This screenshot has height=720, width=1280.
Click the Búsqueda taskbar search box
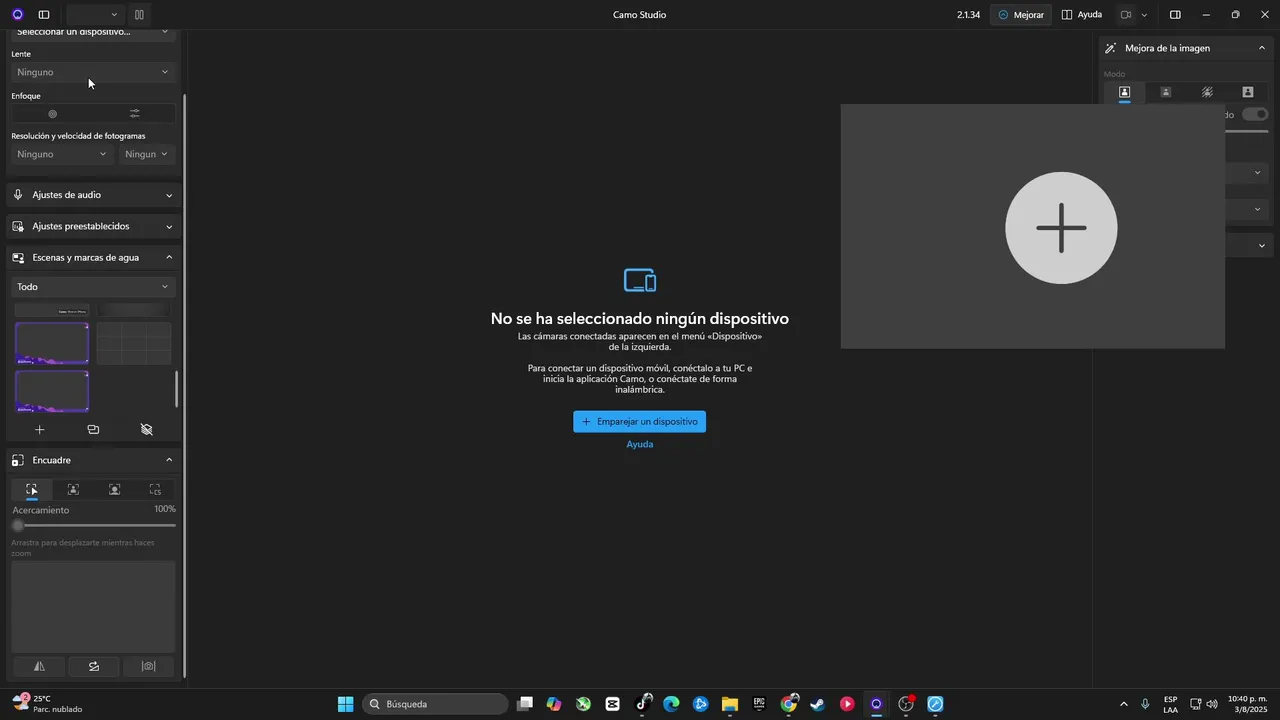click(435, 704)
